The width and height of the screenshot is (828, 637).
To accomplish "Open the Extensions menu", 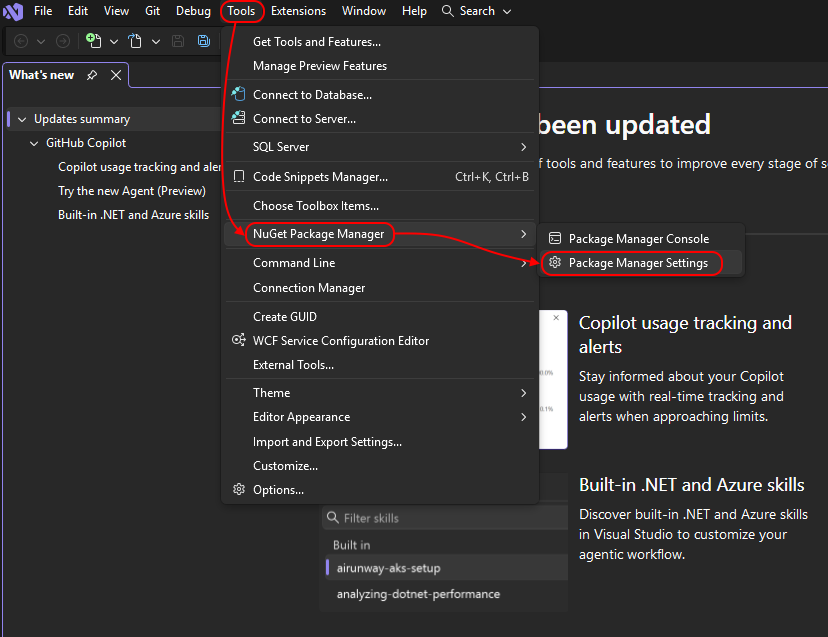I will [298, 11].
